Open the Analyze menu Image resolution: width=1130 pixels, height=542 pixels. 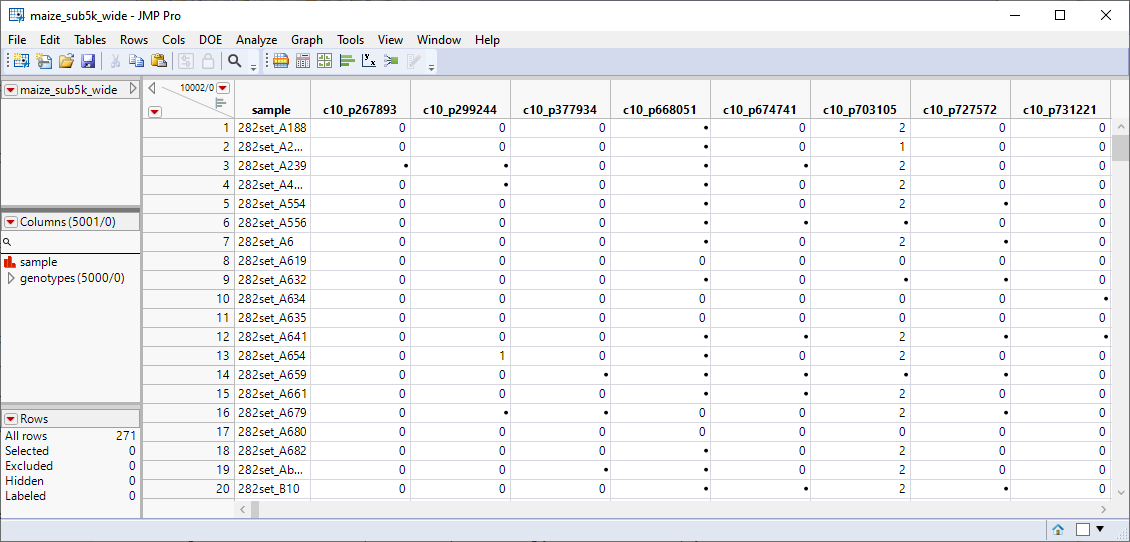click(x=256, y=40)
